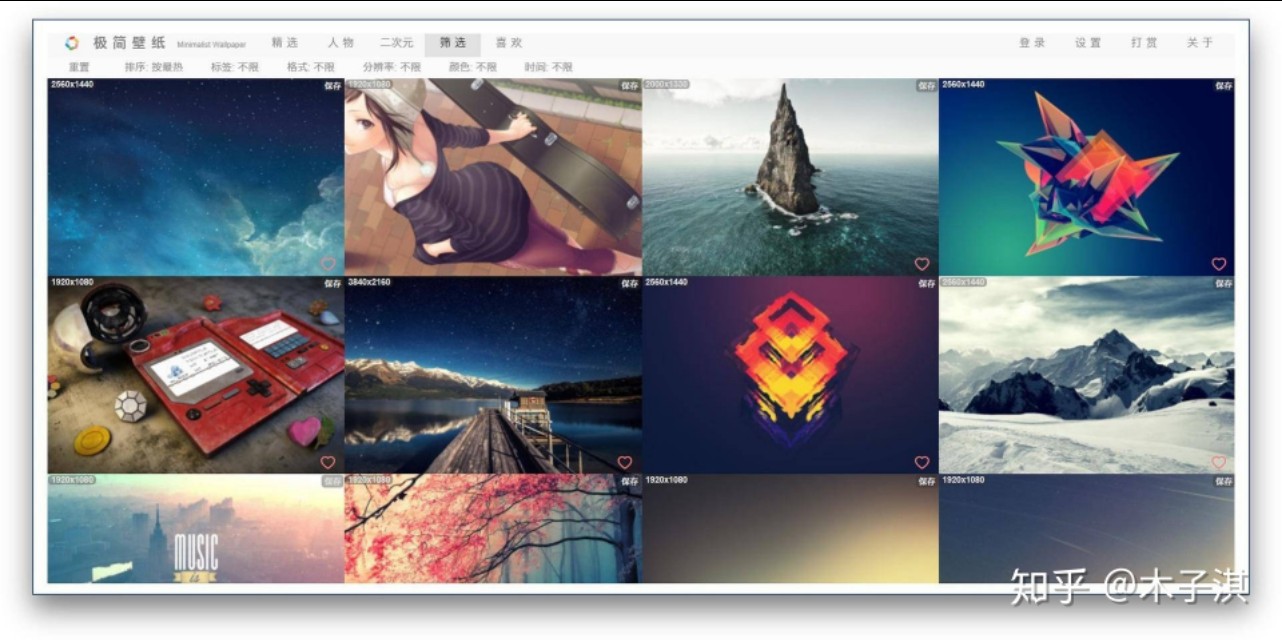Image resolution: width=1282 pixels, height=640 pixels.
Task: Expand the 颜色 color filter
Action: 472,67
